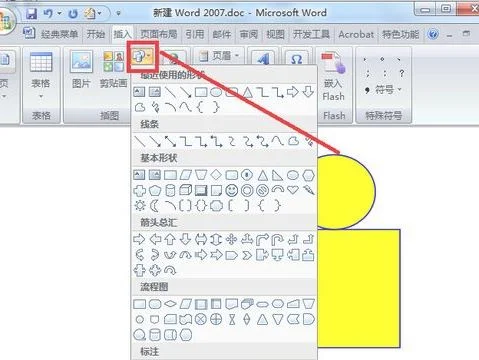This screenshot has width=479, height=360.
Task: Choose the moon shape in 基本形状
Action: [x=155, y=205]
